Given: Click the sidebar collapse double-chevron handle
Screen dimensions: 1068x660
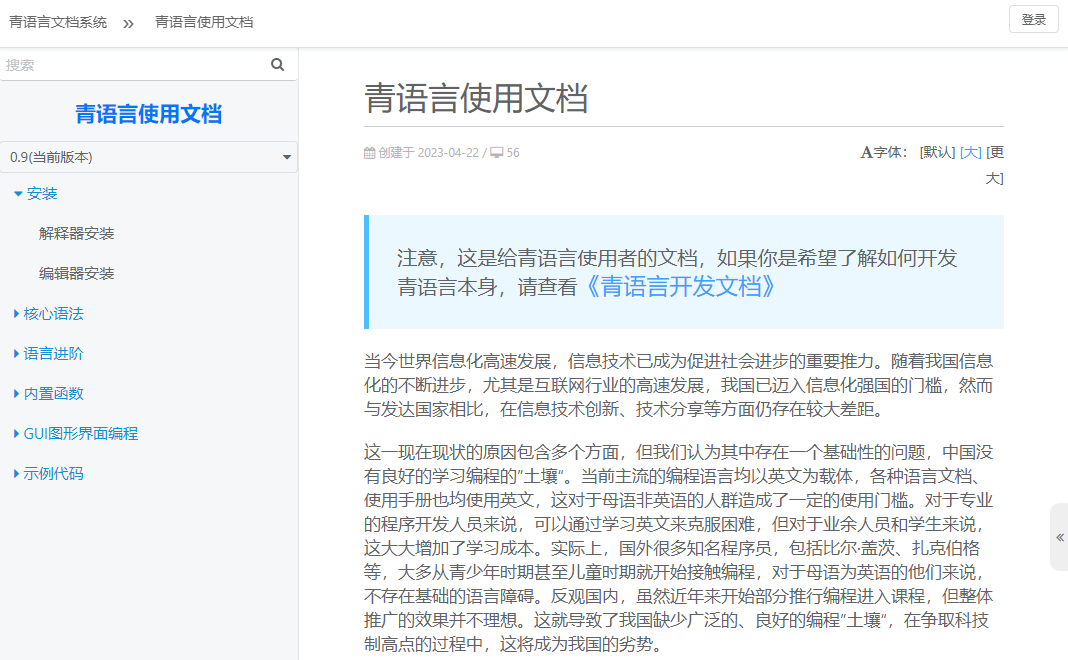Looking at the screenshot, I should pyautogui.click(x=1060, y=537).
